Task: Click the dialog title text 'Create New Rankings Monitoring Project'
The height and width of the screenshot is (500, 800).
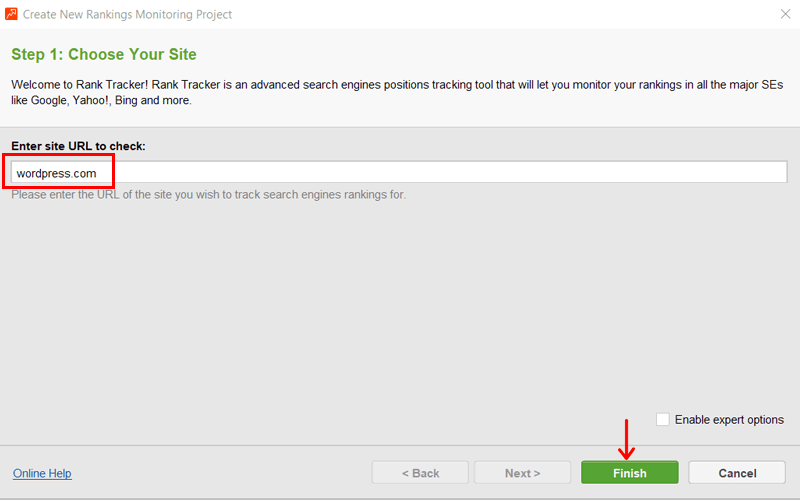Action: coord(127,14)
